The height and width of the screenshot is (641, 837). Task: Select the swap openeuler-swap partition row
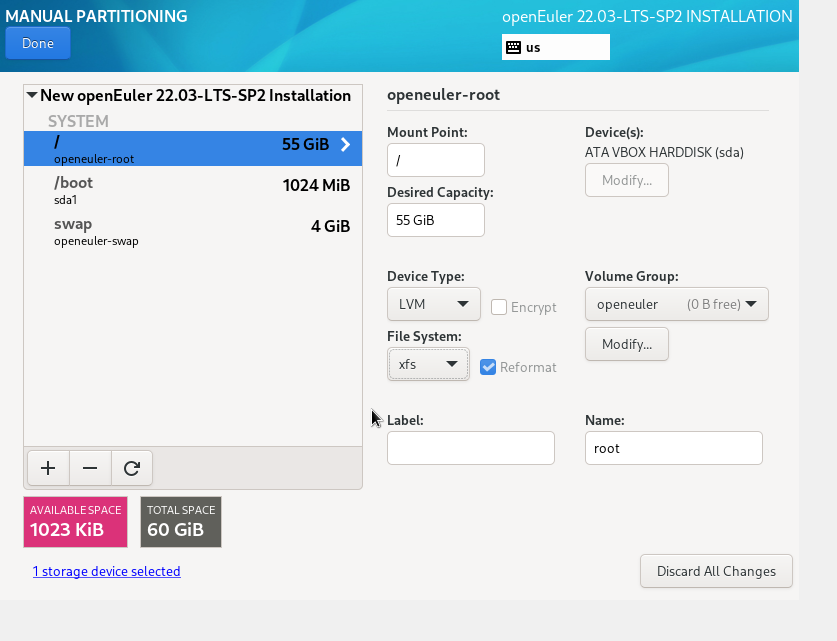(193, 231)
